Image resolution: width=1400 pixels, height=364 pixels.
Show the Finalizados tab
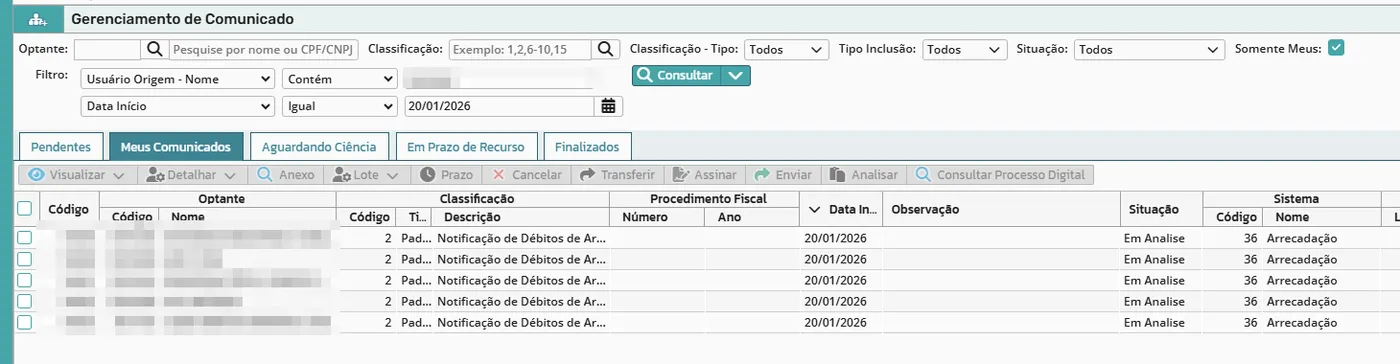[587, 146]
